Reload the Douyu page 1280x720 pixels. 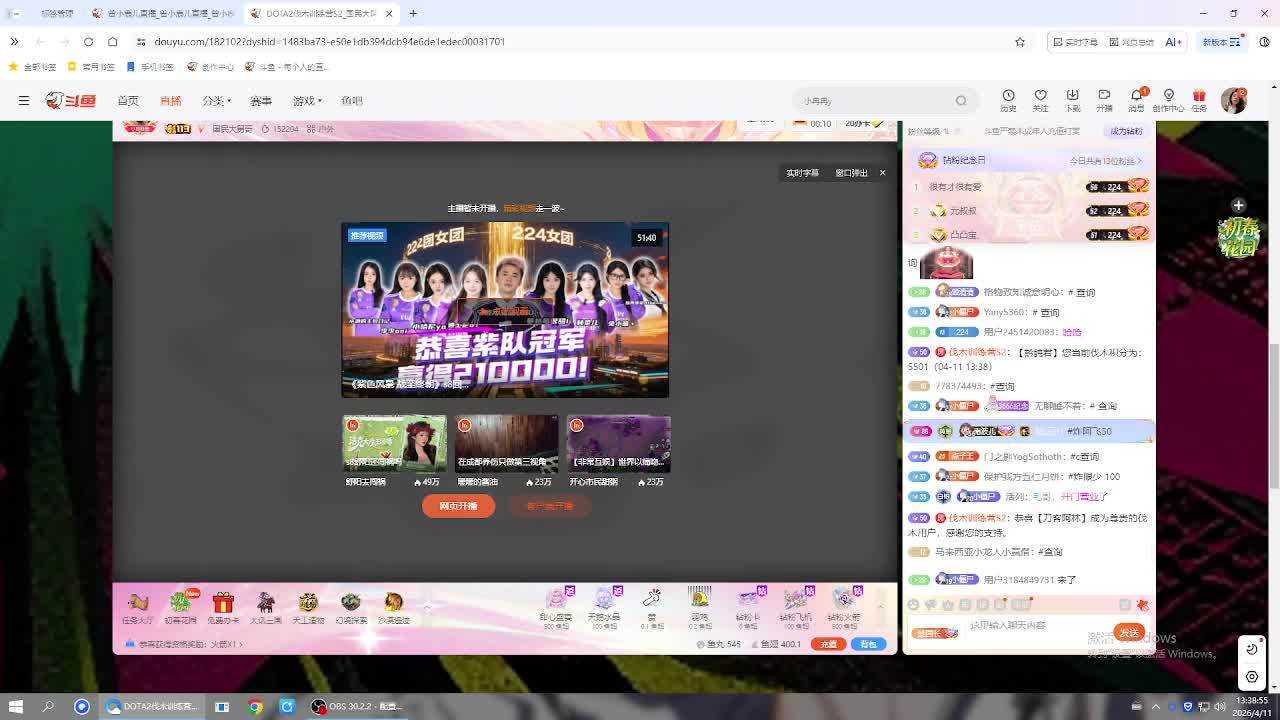pos(88,42)
